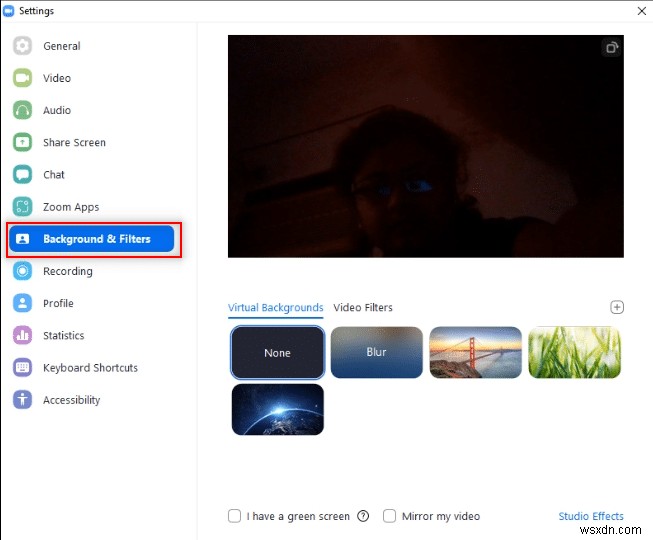Viewport: 653px width, 540px height.
Task: Click the General settings gear icon
Action: click(x=22, y=46)
